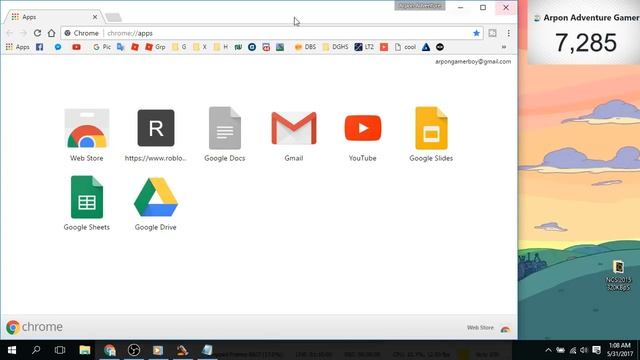Click the Apps shortcut in bookmarks bar

(x=18, y=47)
